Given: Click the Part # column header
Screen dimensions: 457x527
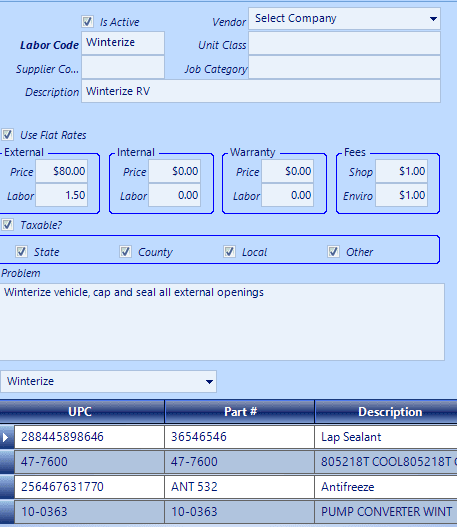Looking at the screenshot, I should tap(240, 412).
